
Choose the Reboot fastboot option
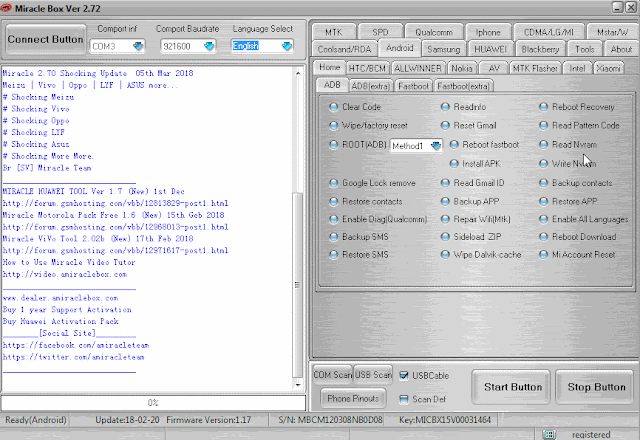click(x=454, y=144)
